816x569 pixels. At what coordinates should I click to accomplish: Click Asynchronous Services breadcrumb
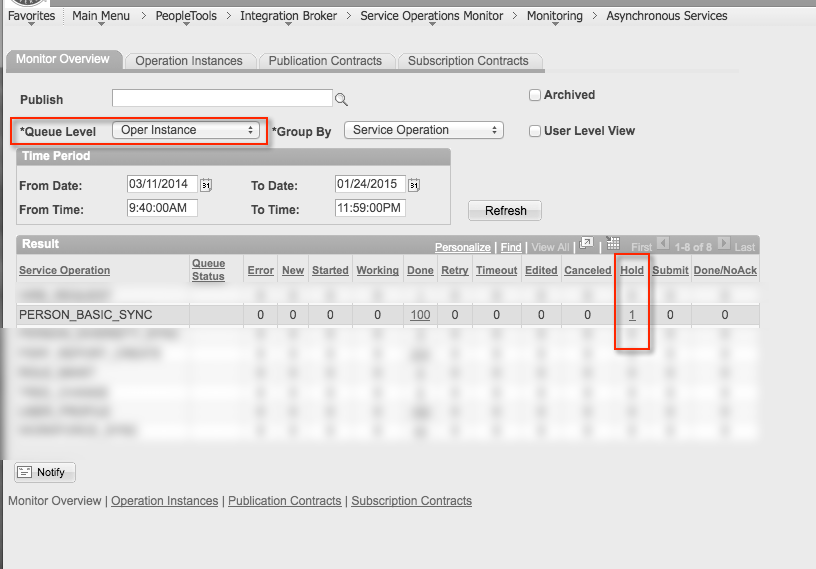(x=667, y=16)
